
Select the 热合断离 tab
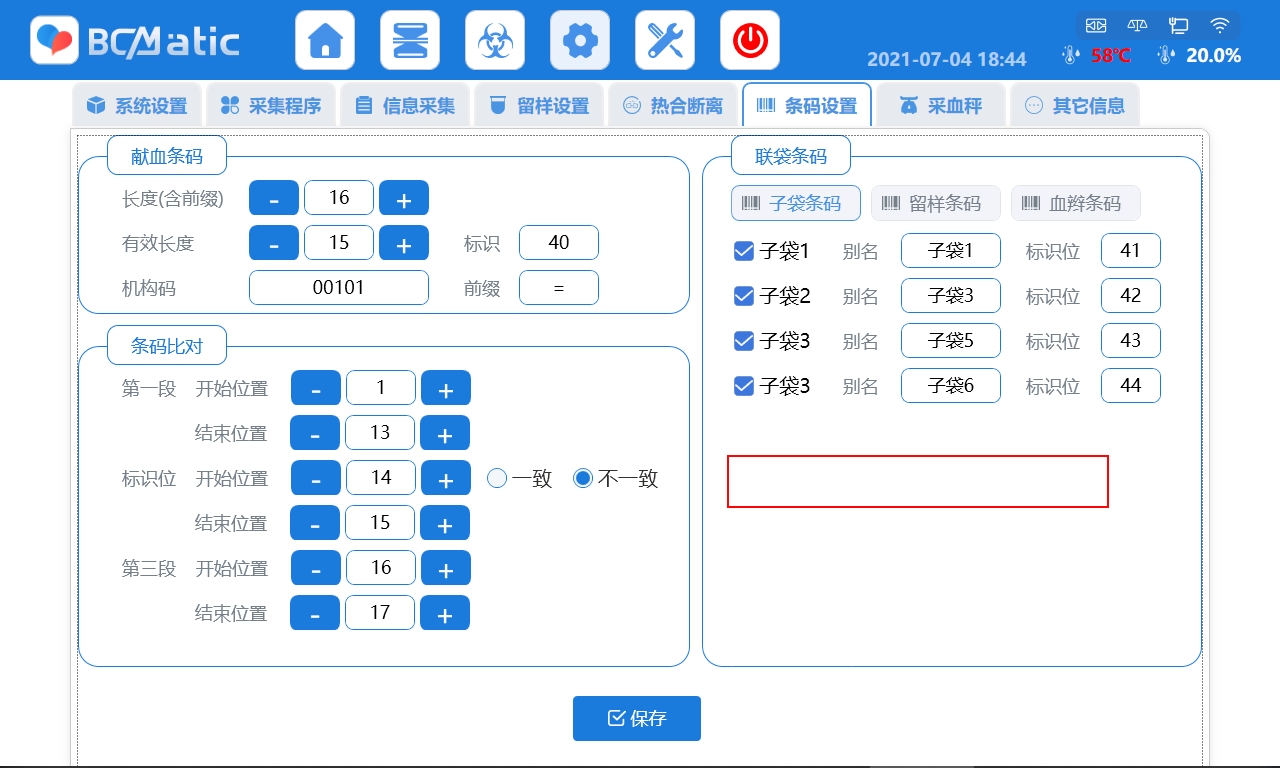[673, 105]
